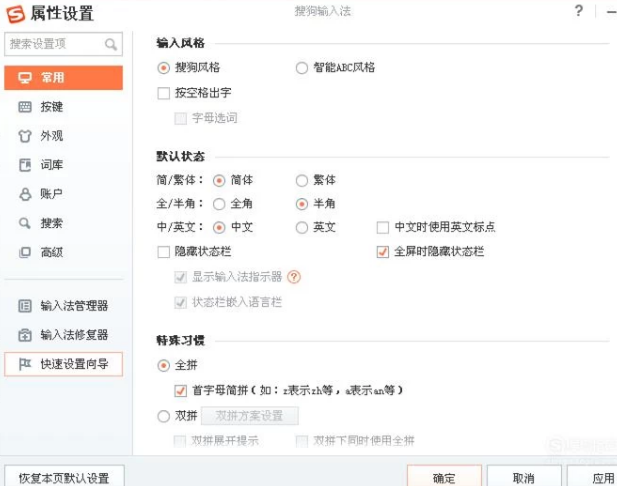
Task: Switch to the 高级 settings tab
Action: point(63,252)
